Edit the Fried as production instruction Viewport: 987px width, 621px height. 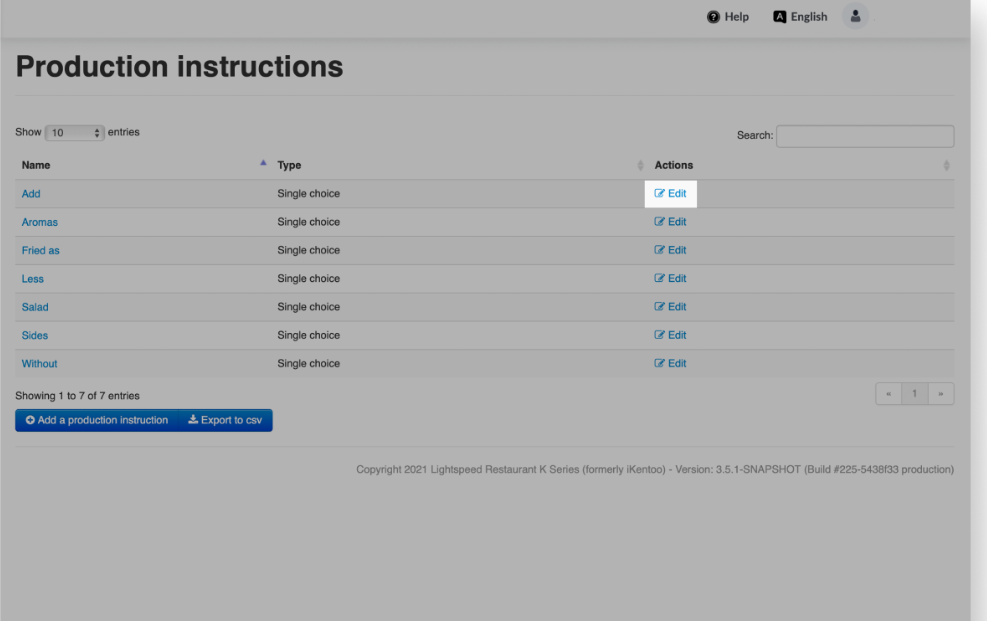coord(670,250)
